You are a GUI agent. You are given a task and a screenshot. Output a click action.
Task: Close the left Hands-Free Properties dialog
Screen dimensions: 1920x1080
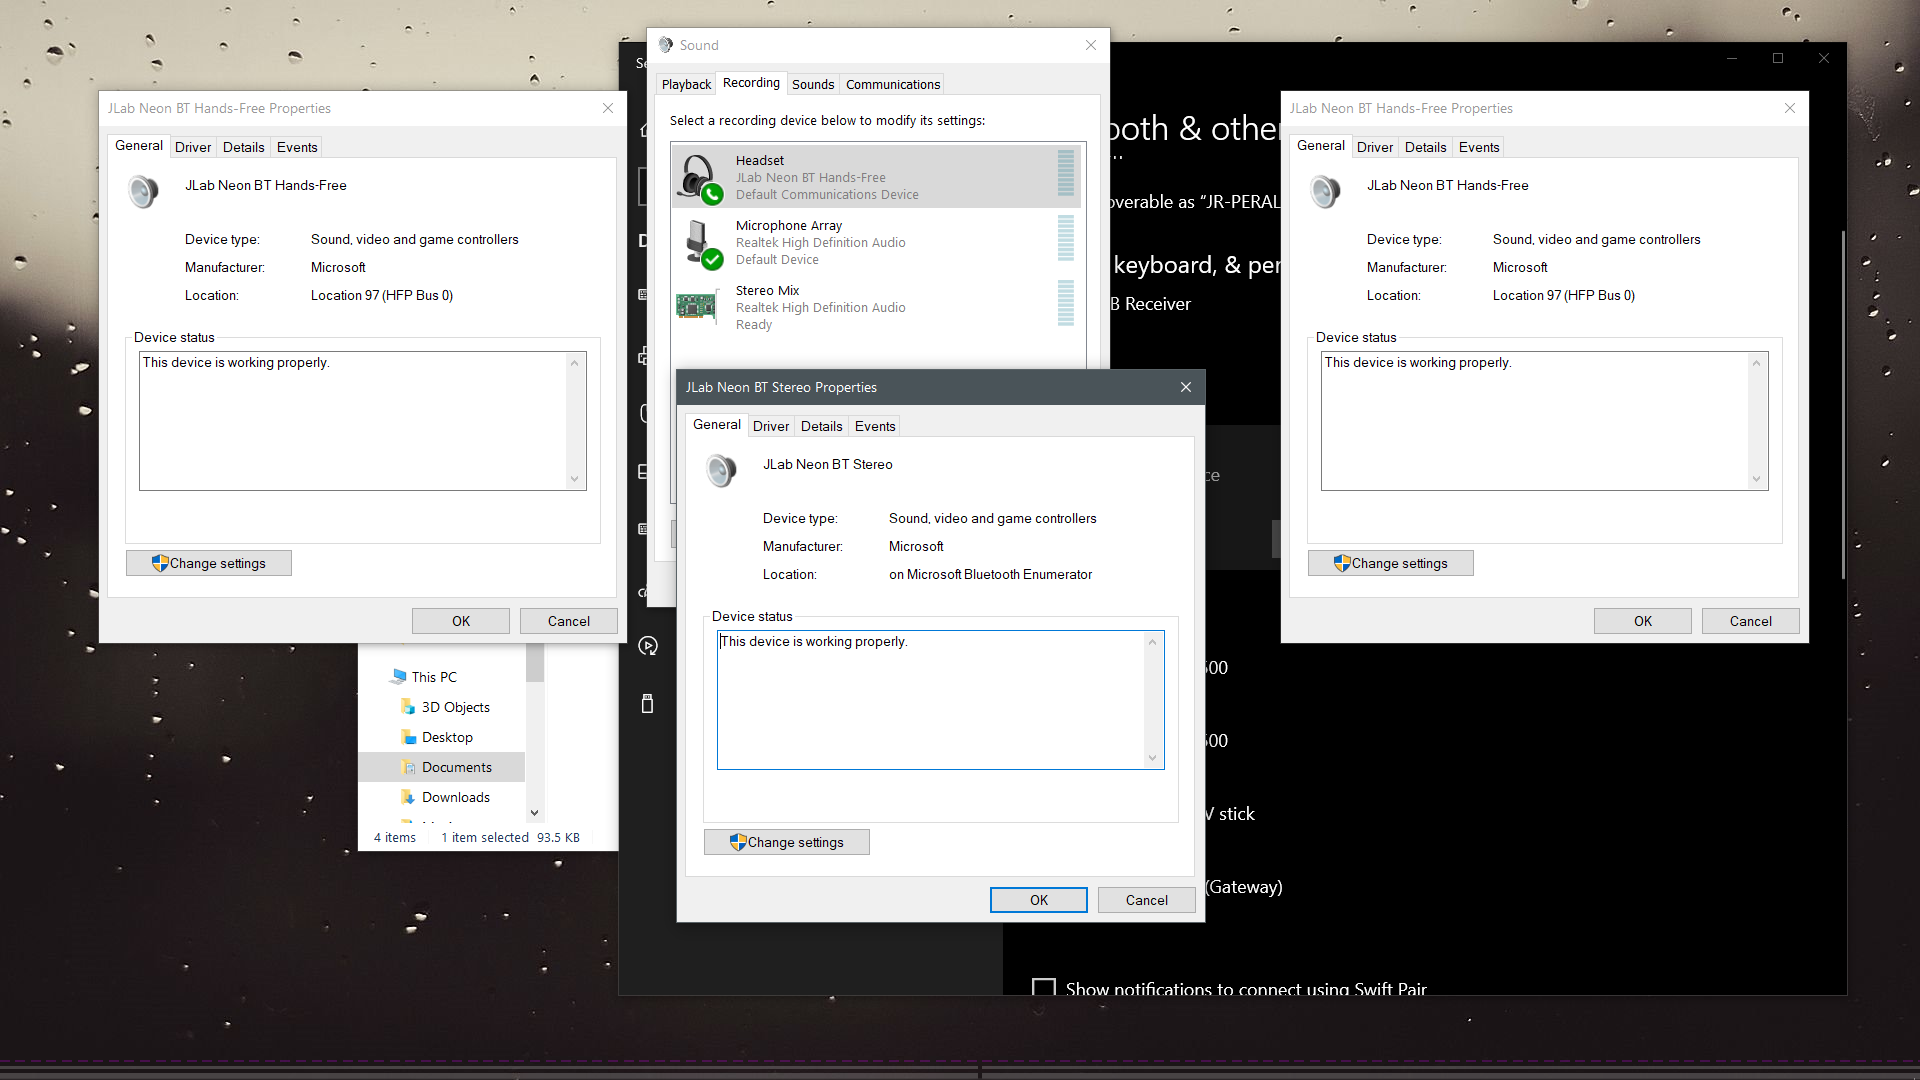pos(608,108)
